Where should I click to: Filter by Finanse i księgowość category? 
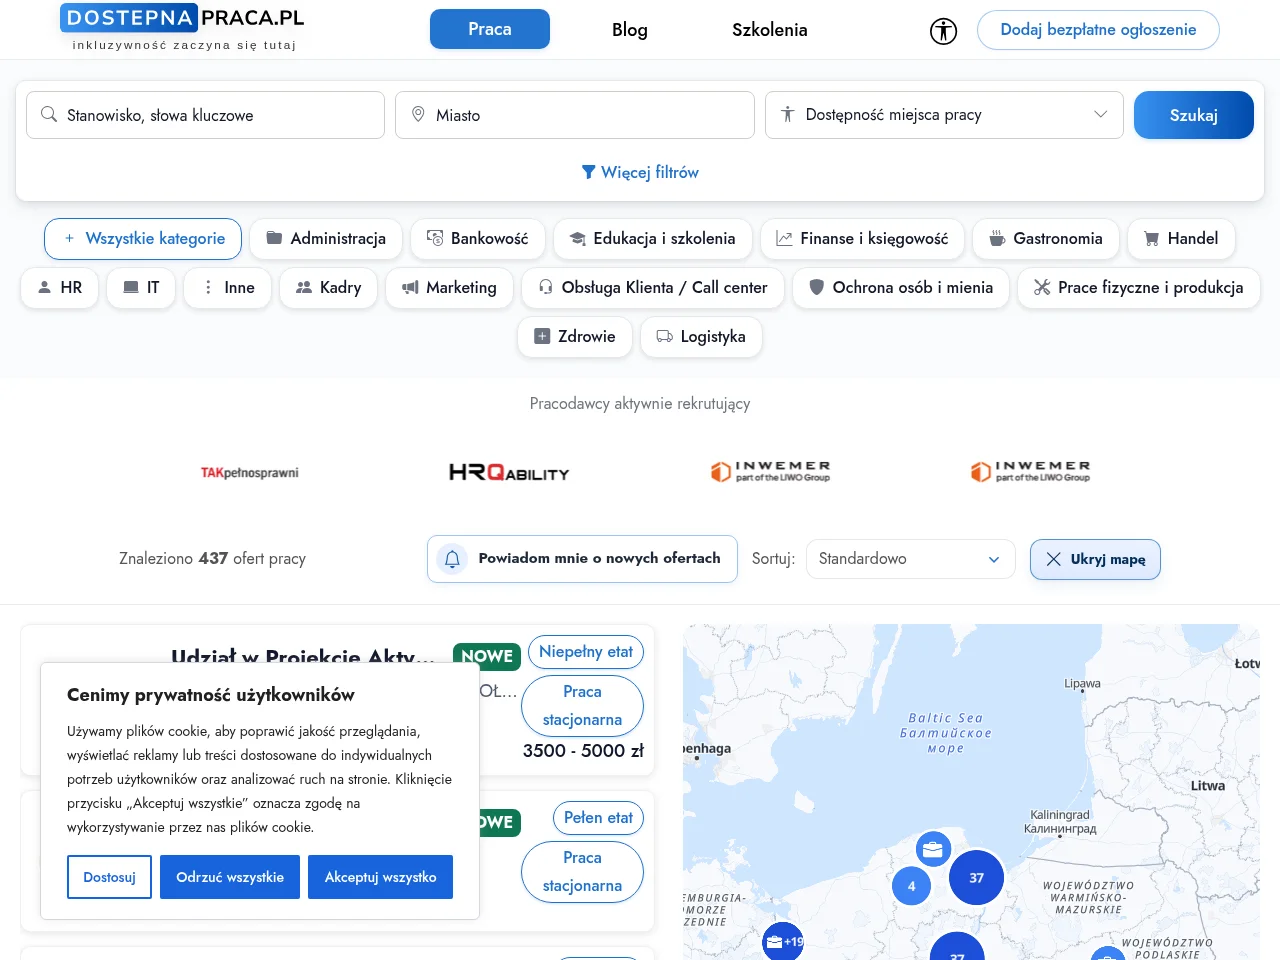coord(862,238)
